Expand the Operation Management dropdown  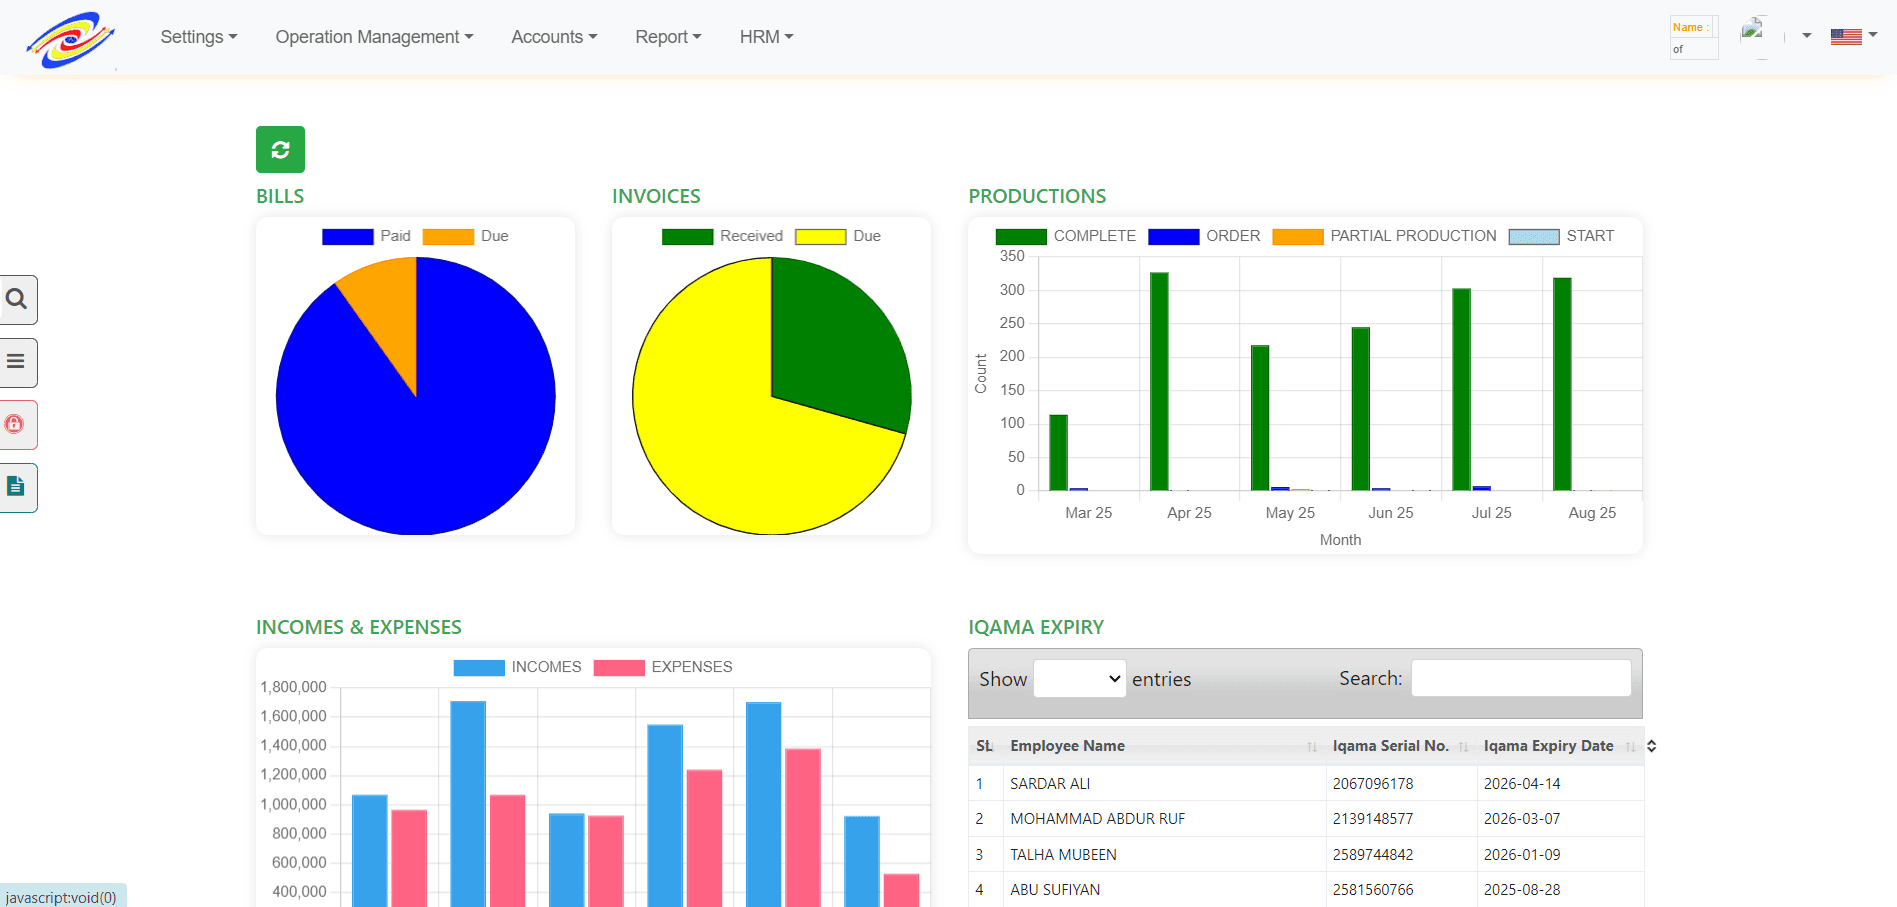(x=374, y=37)
